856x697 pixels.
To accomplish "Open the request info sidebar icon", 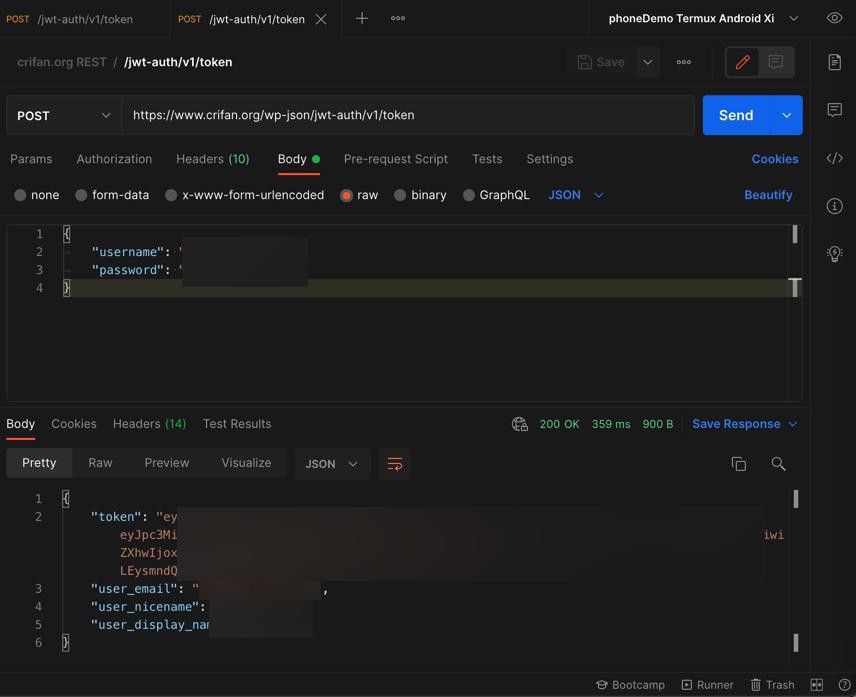I will [x=835, y=206].
